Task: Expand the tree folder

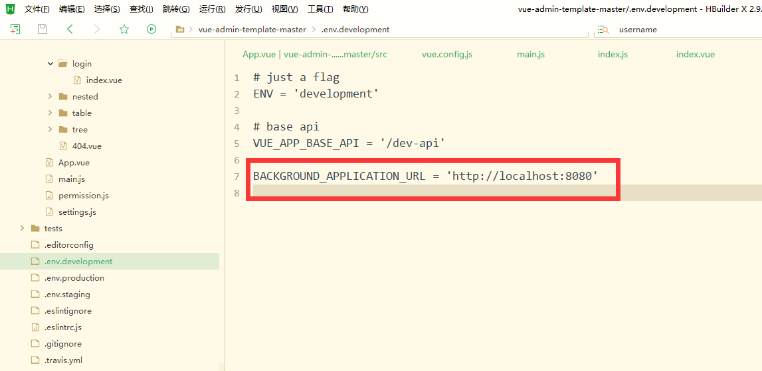Action: point(50,130)
